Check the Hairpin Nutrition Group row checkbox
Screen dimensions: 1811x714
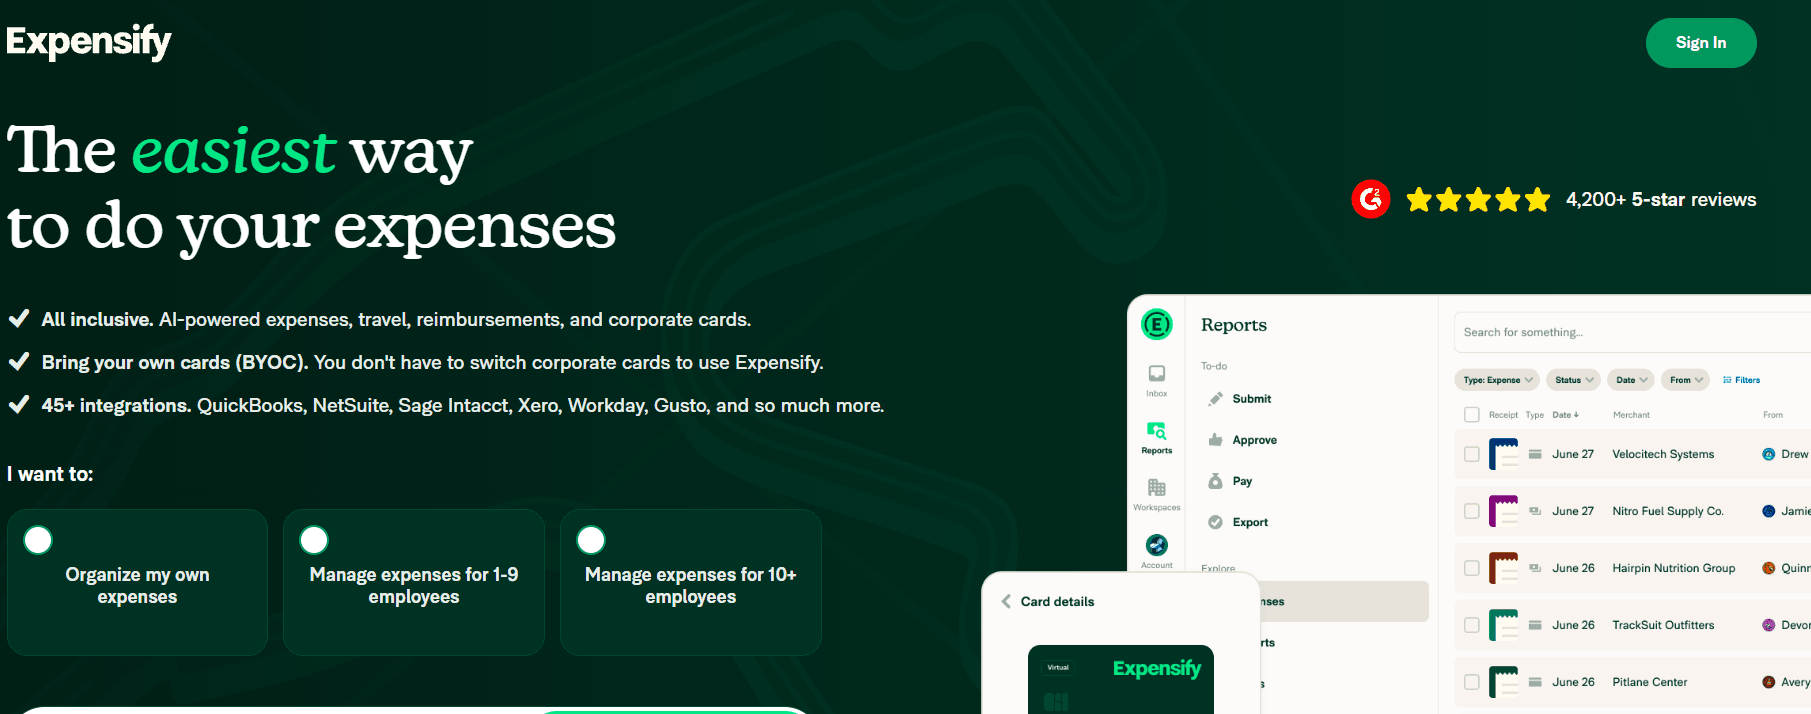coord(1472,568)
